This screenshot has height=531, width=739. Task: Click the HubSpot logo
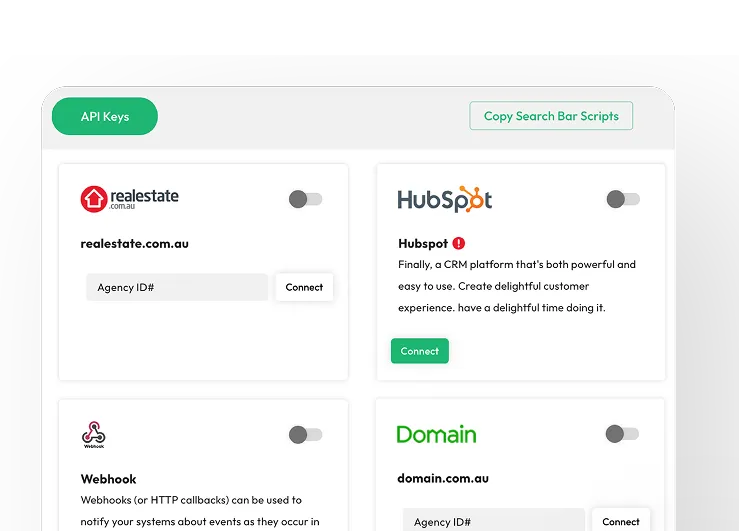click(x=445, y=199)
